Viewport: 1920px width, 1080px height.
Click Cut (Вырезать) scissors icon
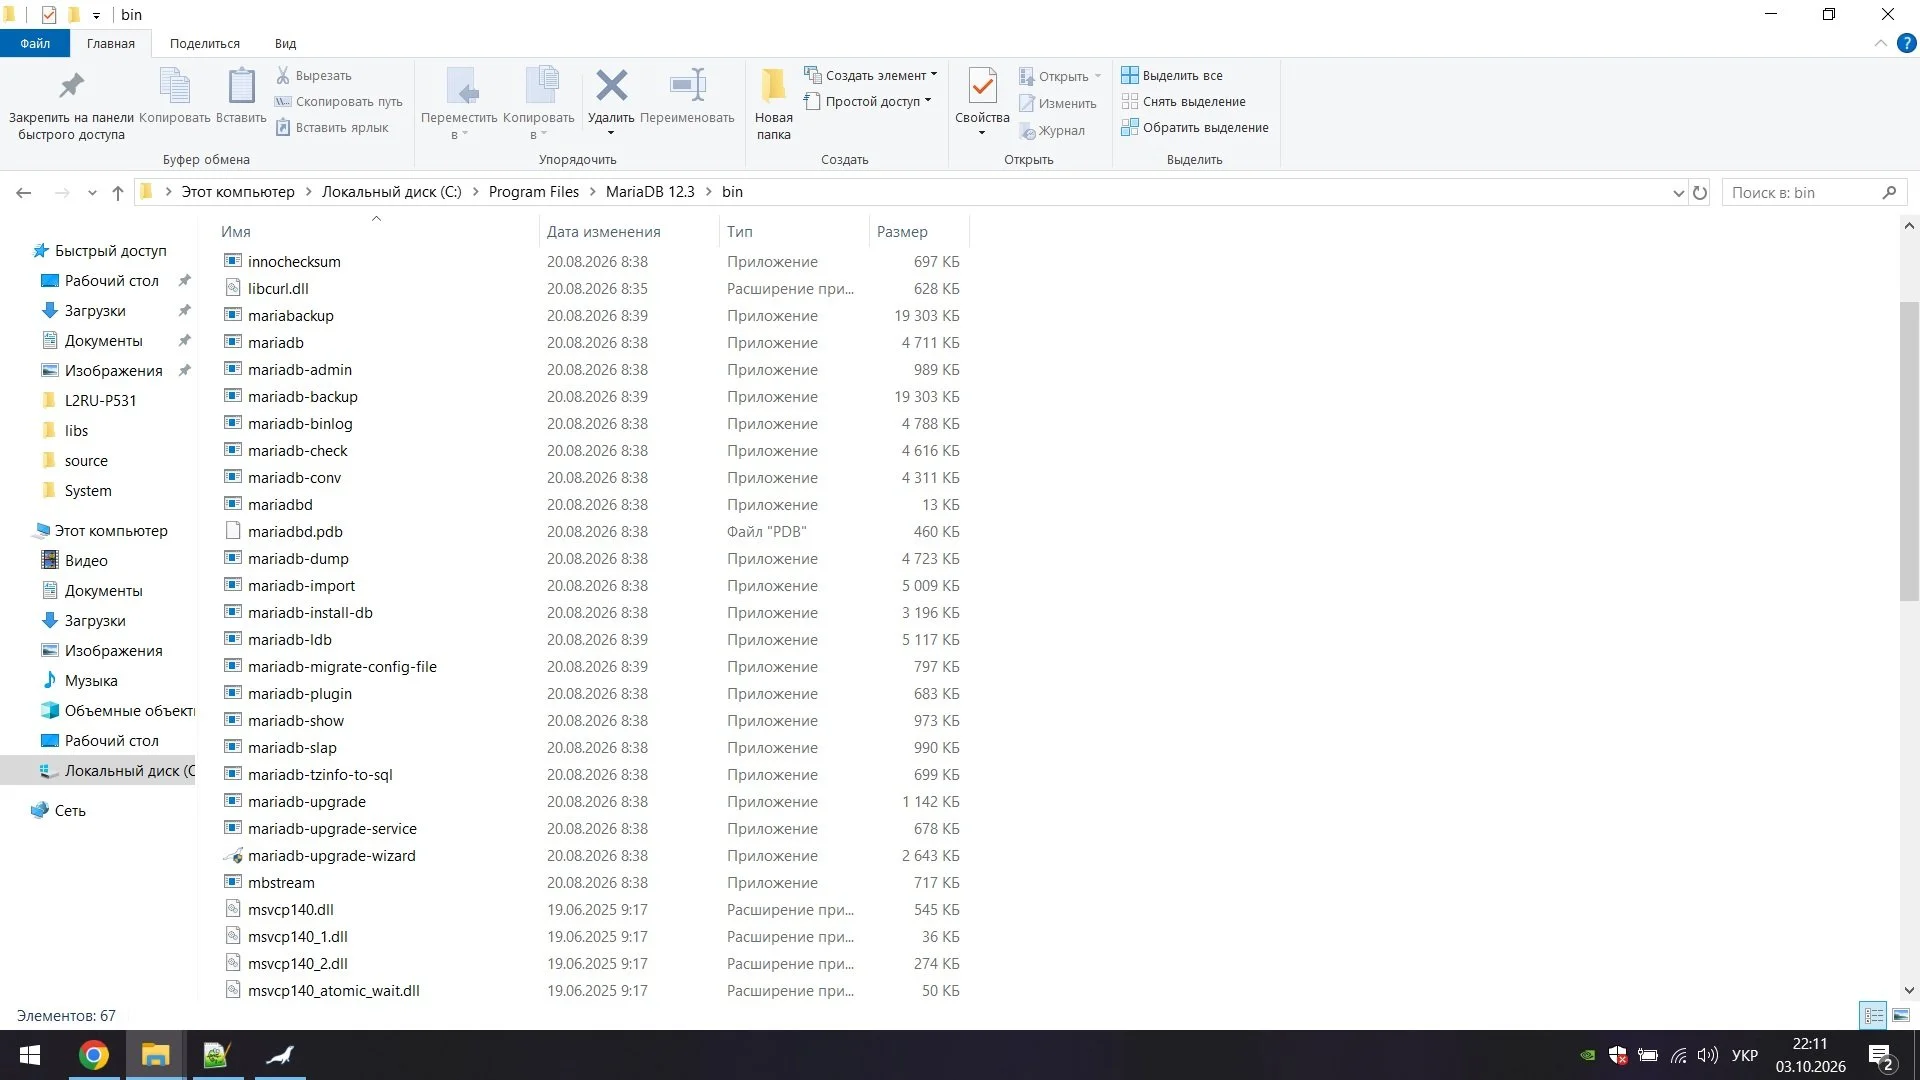pos(283,75)
